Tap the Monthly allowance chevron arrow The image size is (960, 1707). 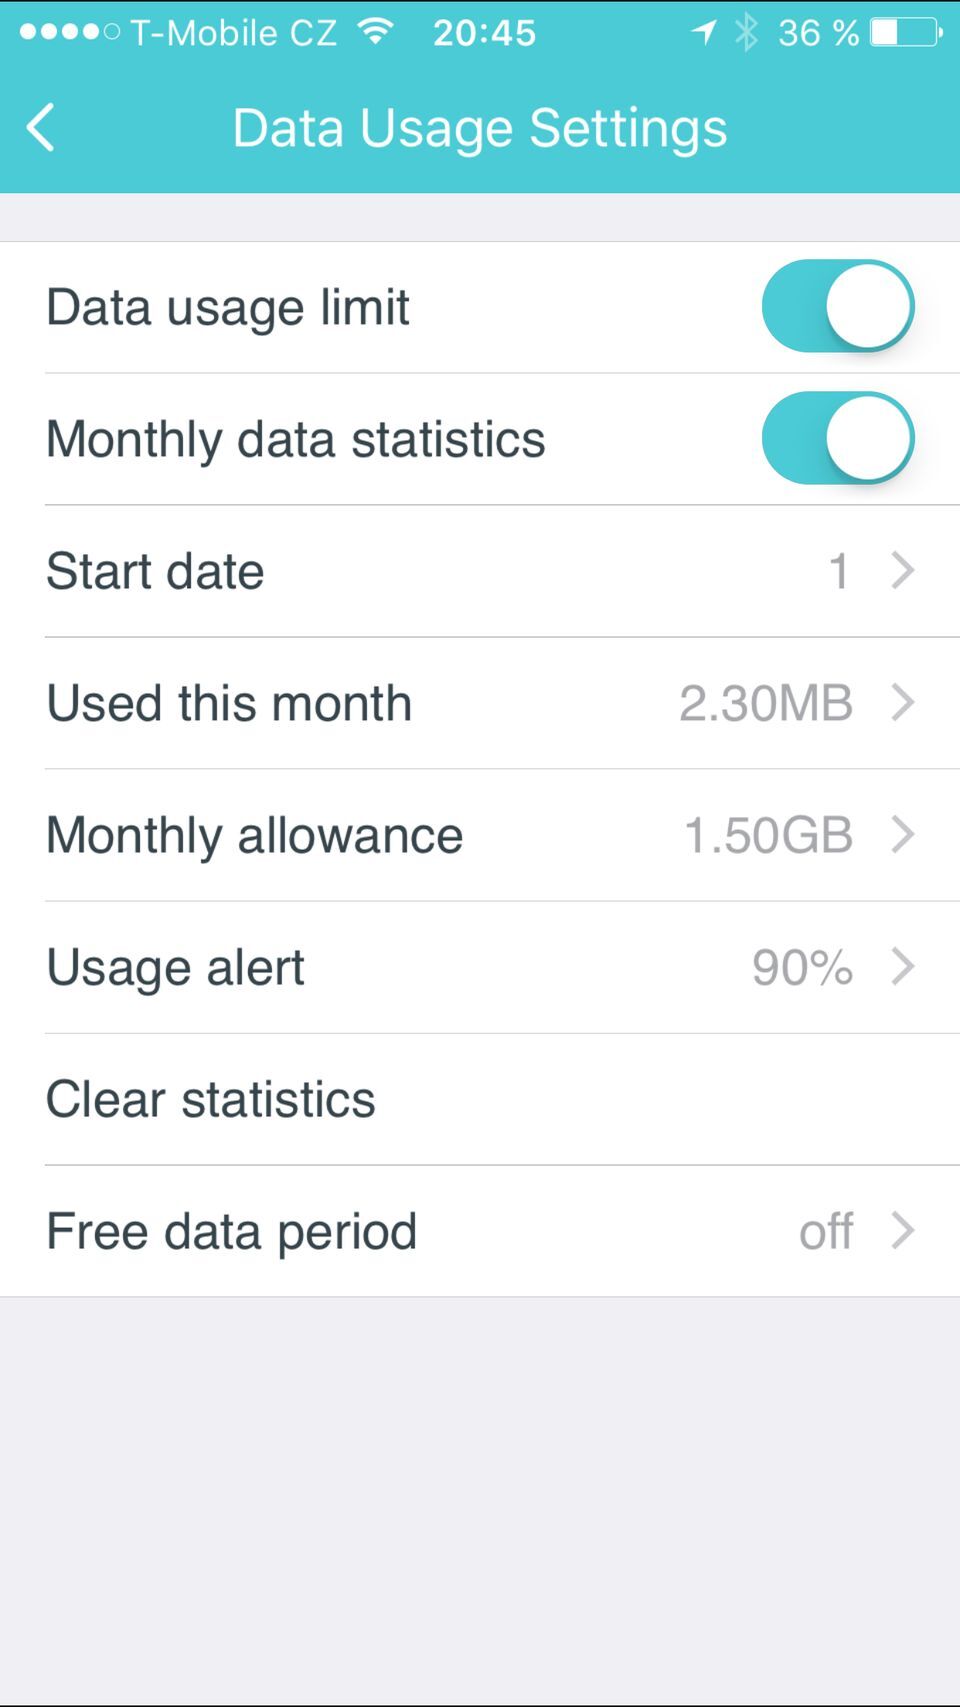point(903,835)
